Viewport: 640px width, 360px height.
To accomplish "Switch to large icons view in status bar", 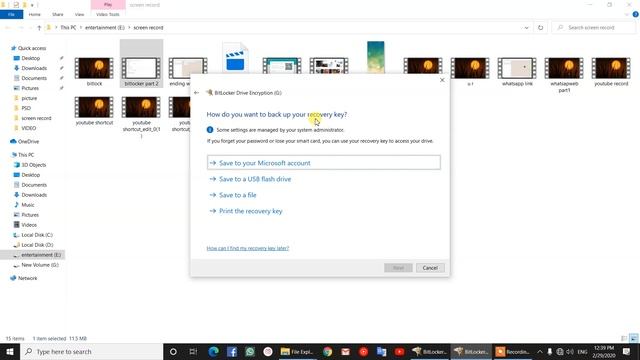I will 633,338.
